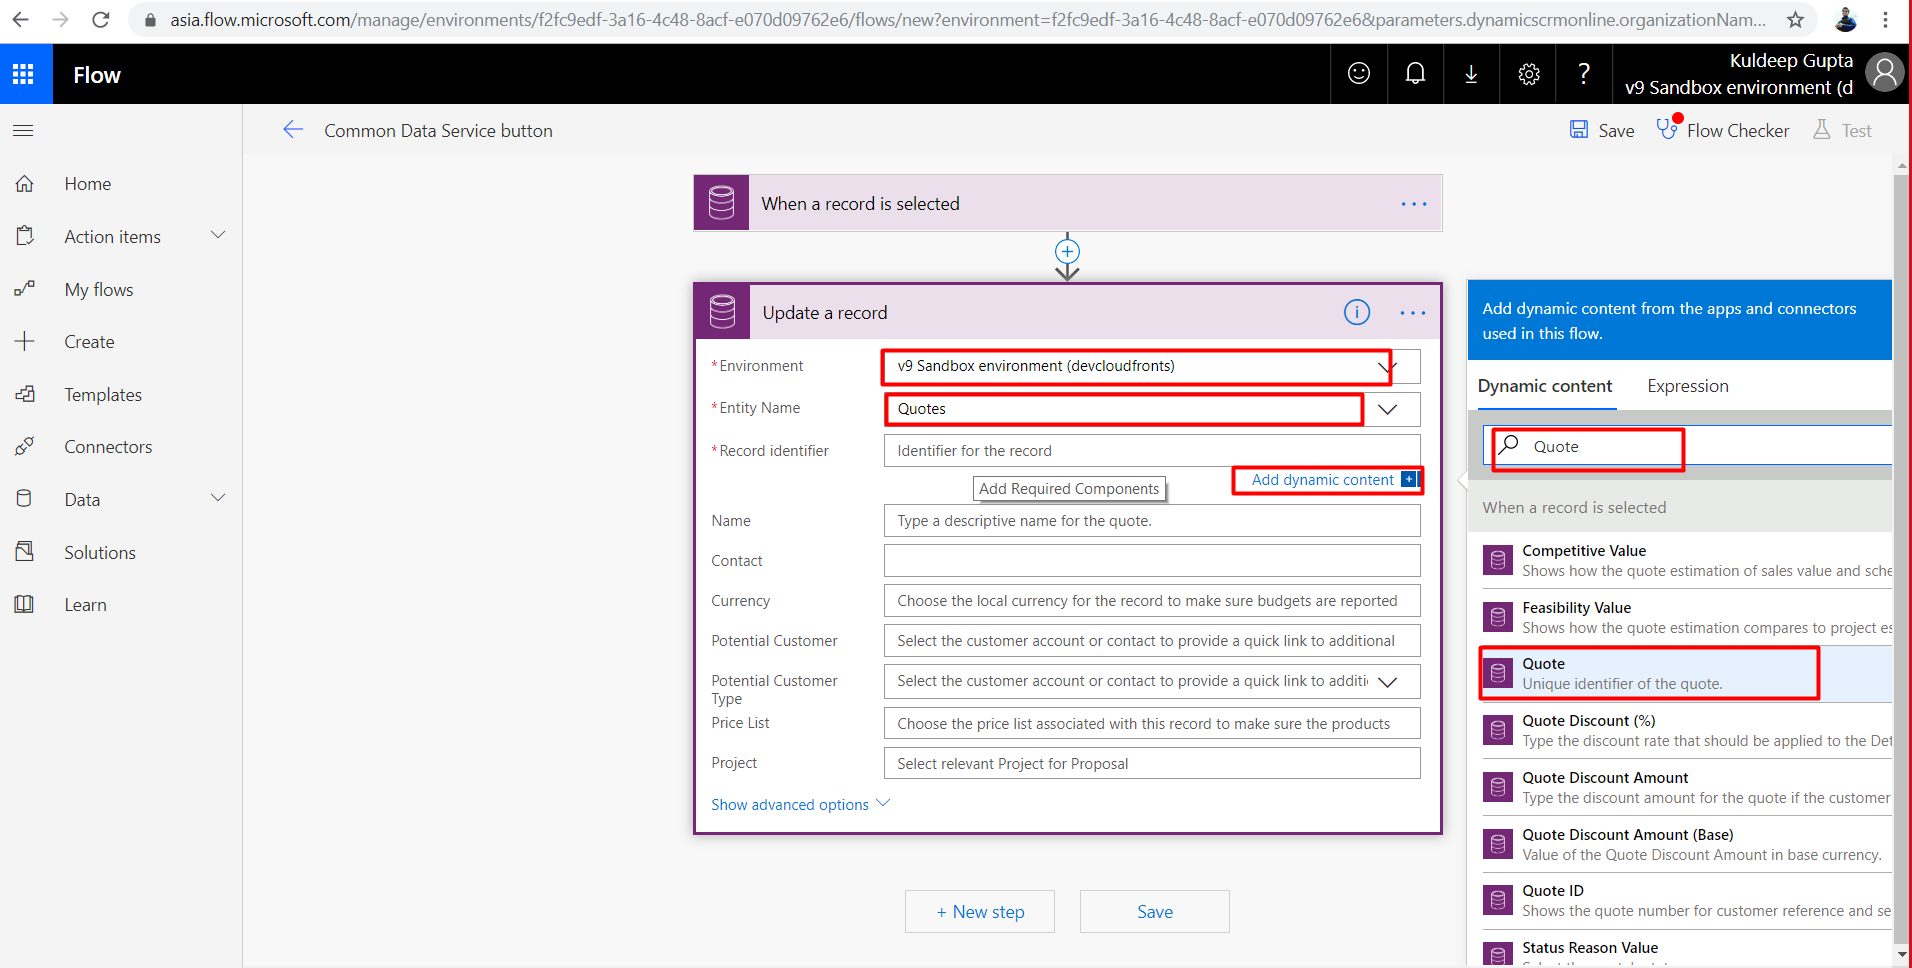Click the Project input field
Viewport: 1912px width, 968px height.
click(x=1152, y=764)
